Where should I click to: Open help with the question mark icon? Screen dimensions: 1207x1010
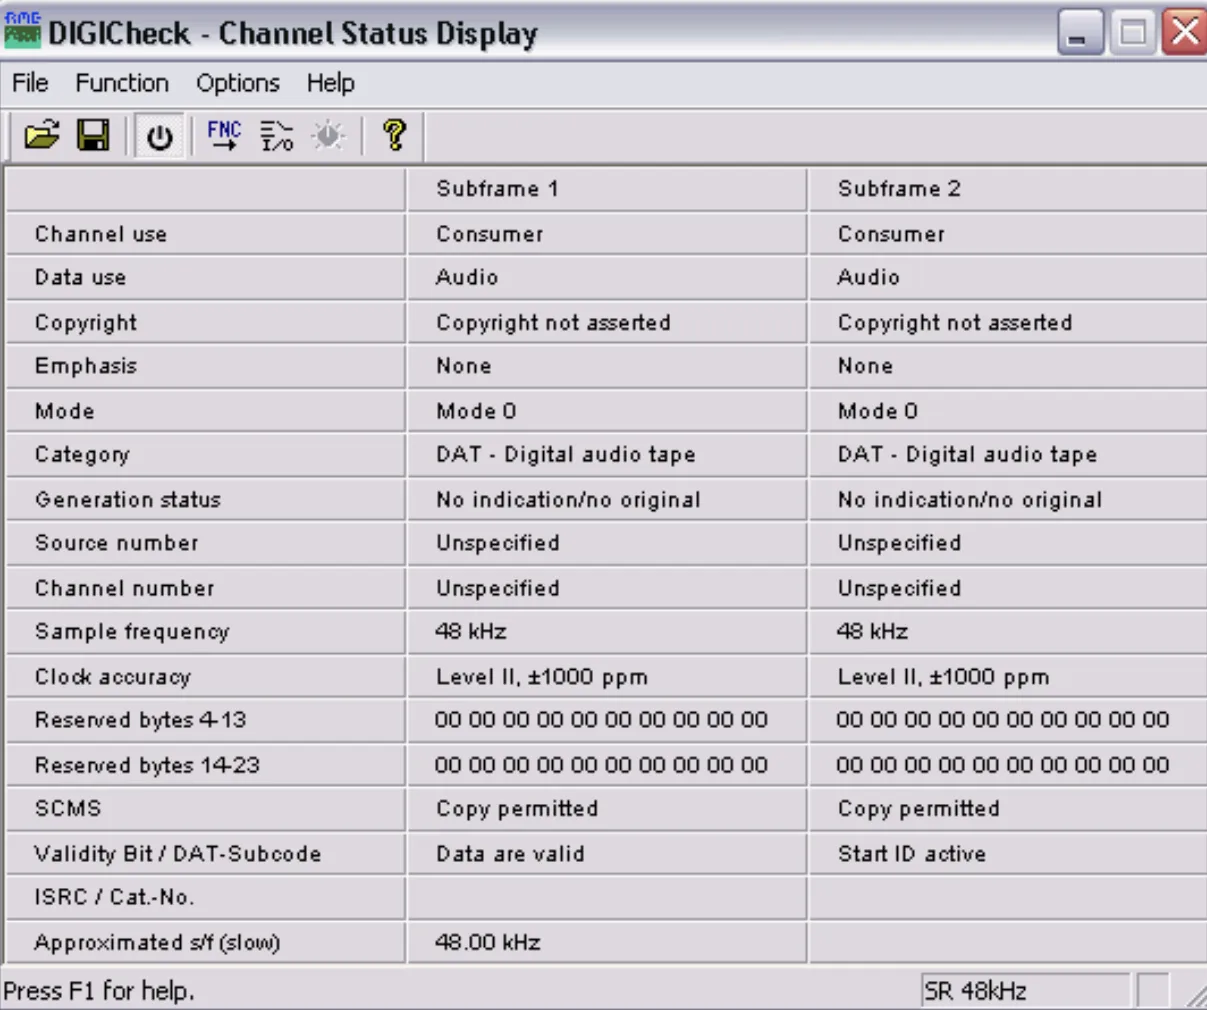pyautogui.click(x=395, y=135)
